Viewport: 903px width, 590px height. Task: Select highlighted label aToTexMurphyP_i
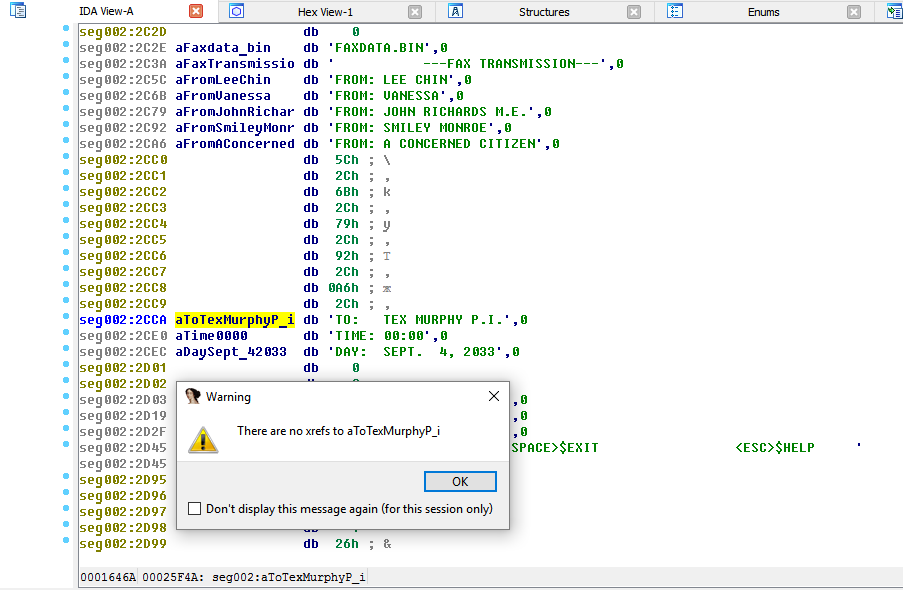(234, 320)
